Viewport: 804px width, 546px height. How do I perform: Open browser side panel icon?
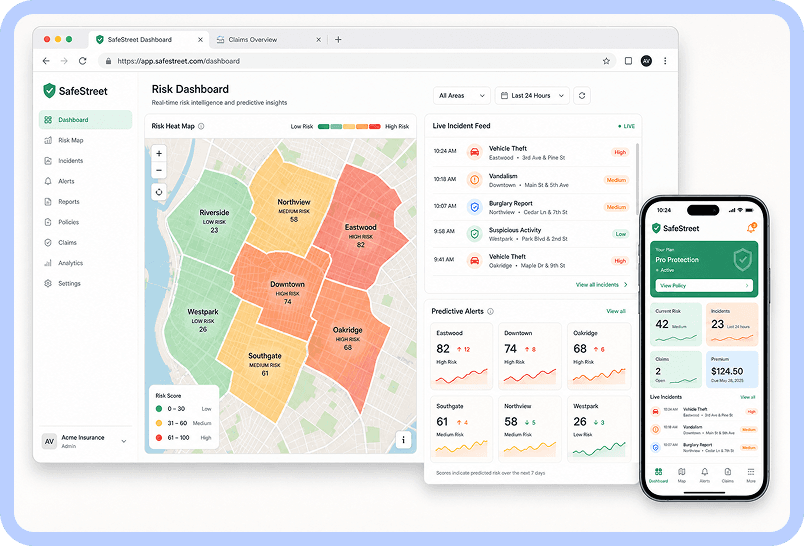tap(628, 61)
